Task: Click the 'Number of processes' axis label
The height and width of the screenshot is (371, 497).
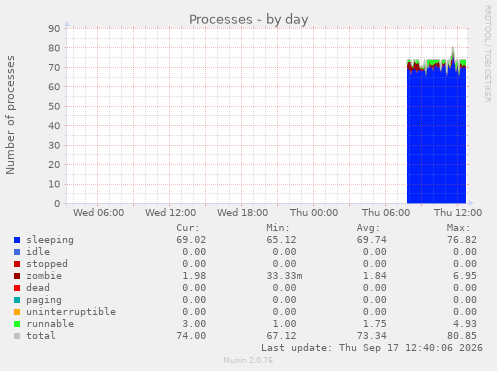Action: pos(10,115)
